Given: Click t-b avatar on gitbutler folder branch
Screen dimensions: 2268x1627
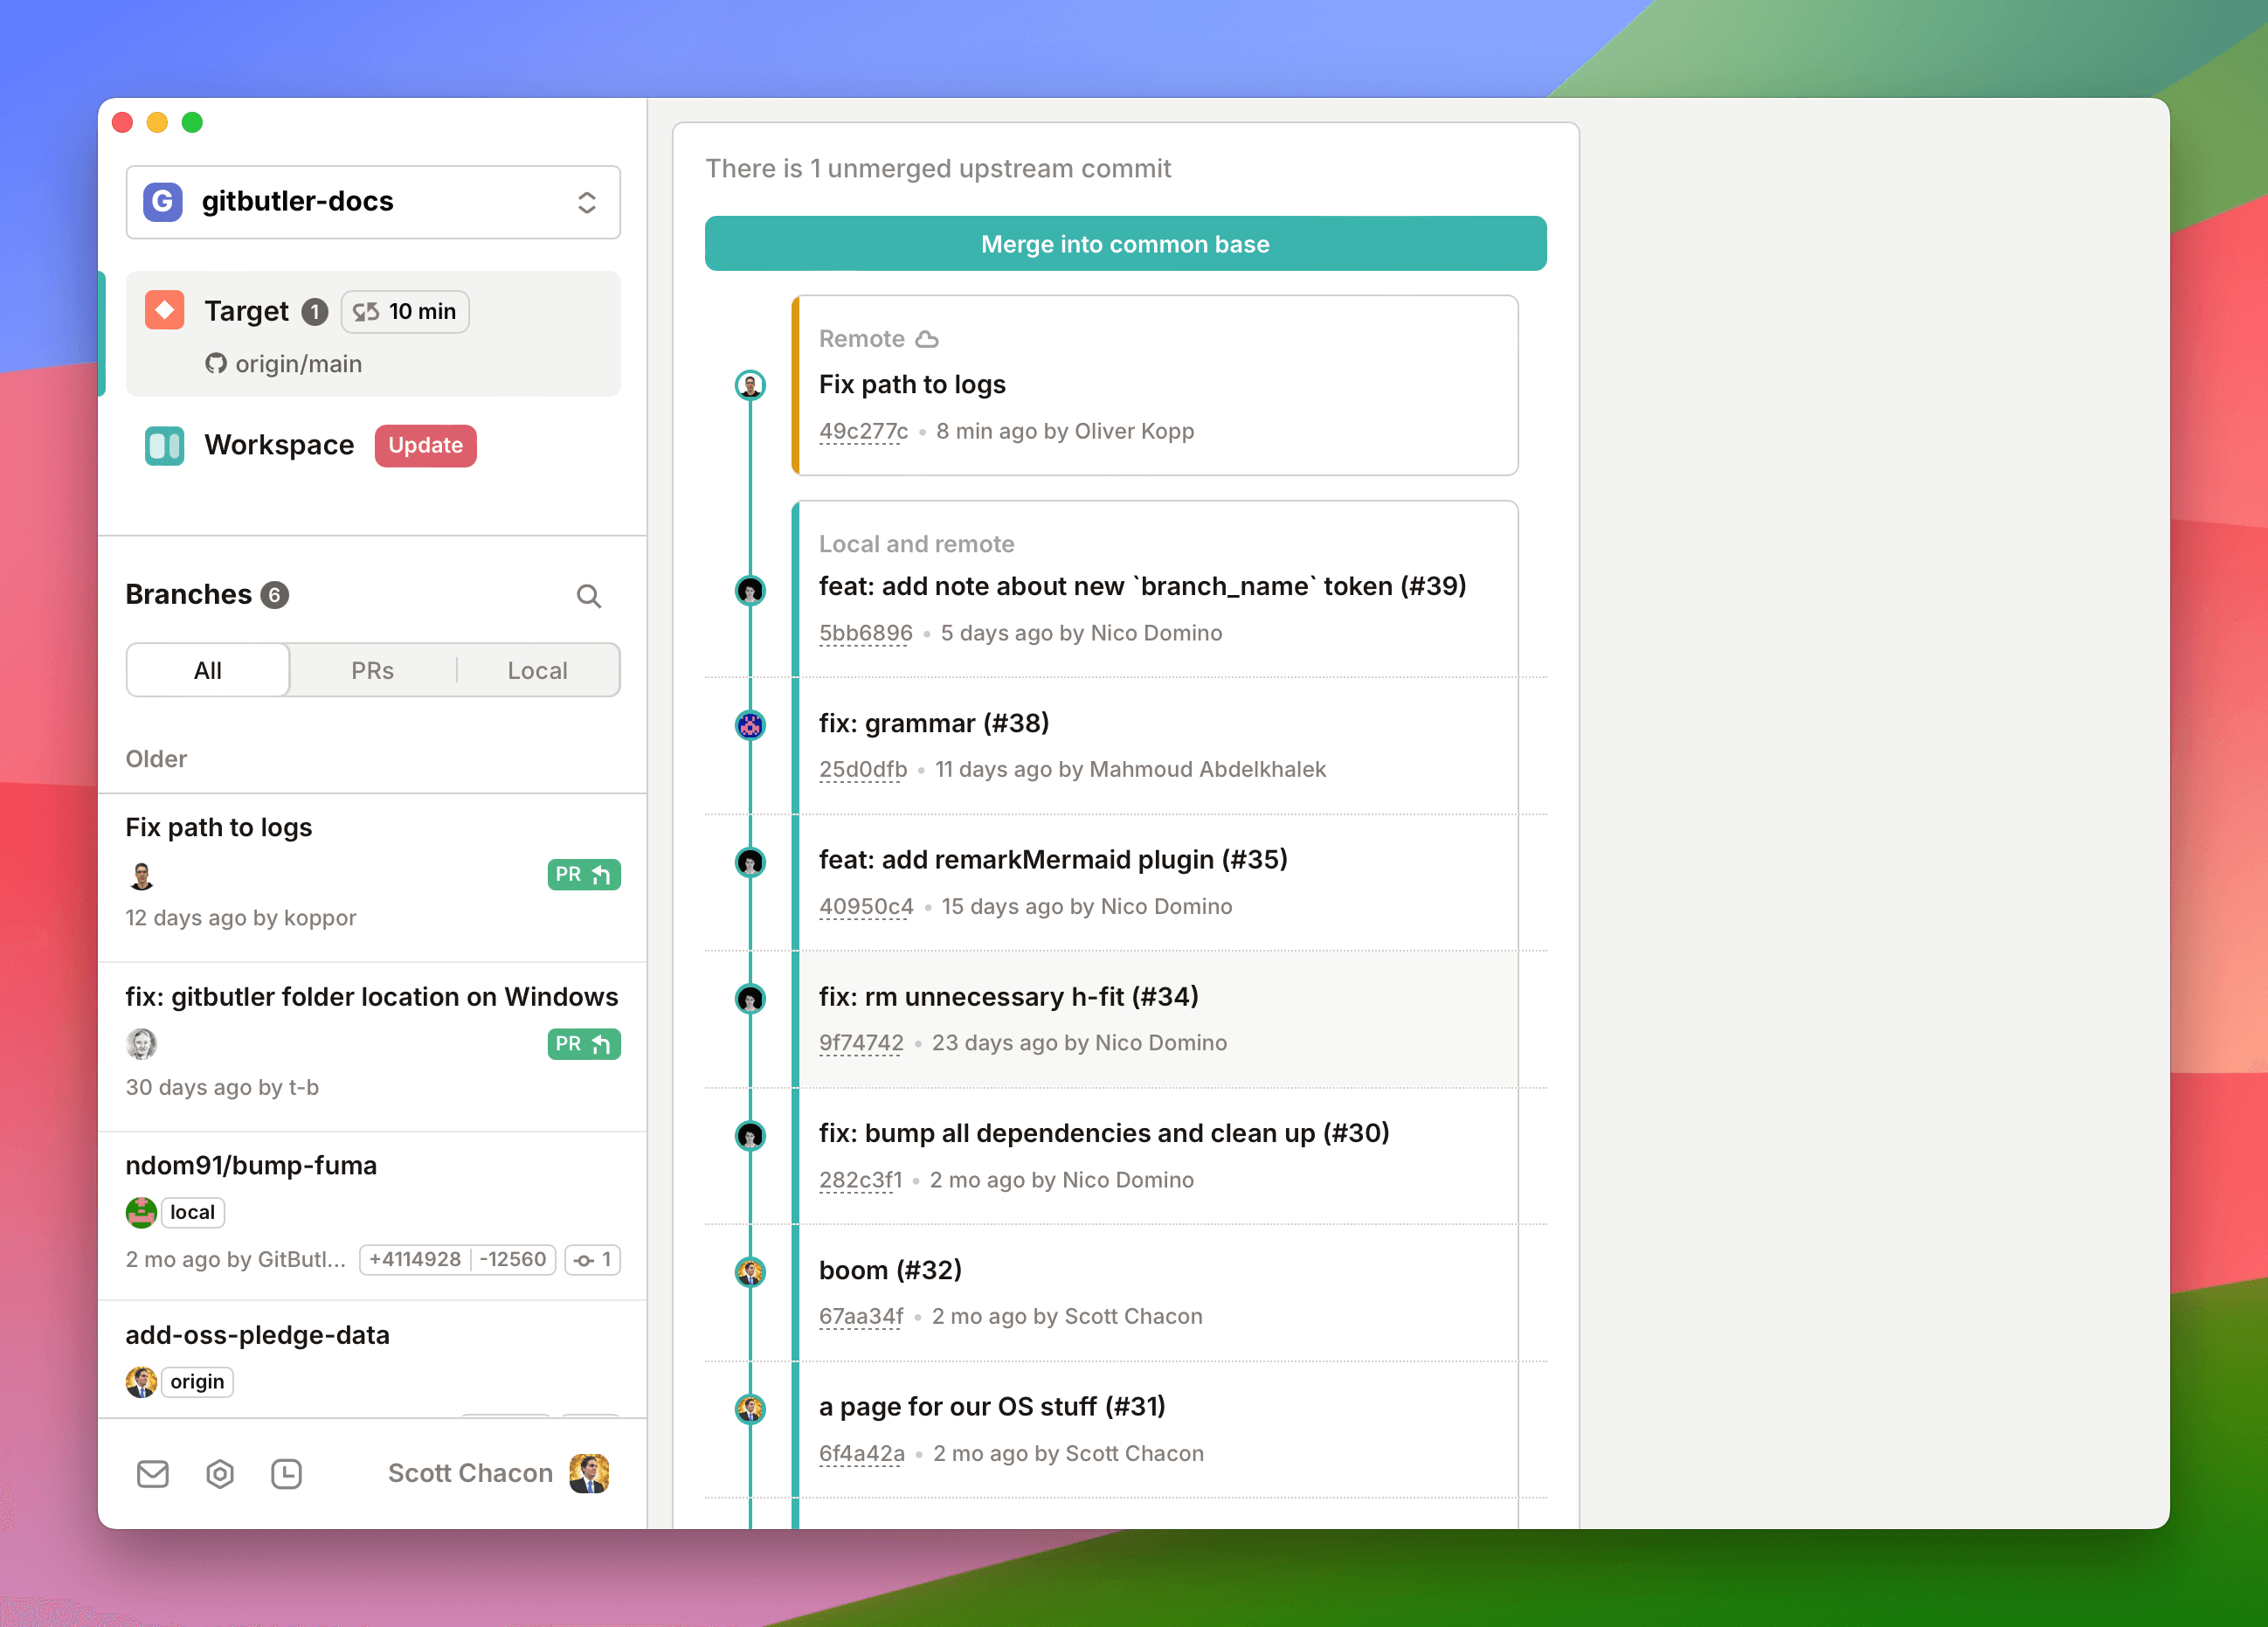Looking at the screenshot, I should [141, 1044].
